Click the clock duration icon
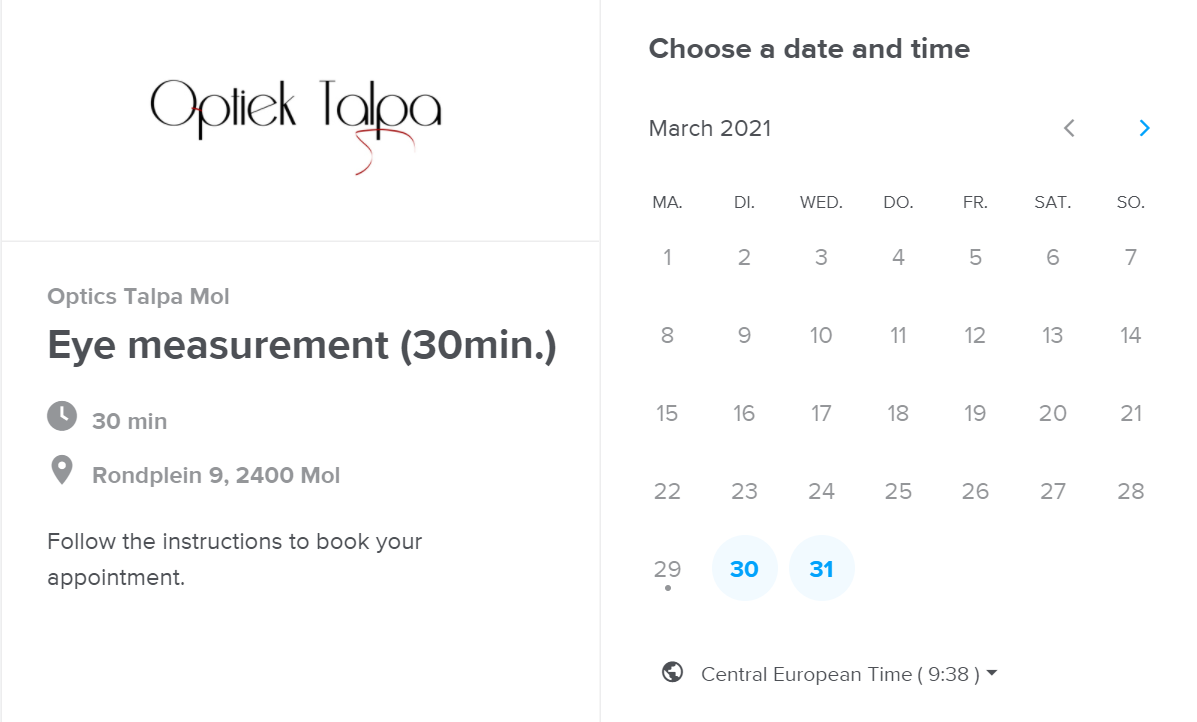This screenshot has height=722, width=1197. point(62,417)
